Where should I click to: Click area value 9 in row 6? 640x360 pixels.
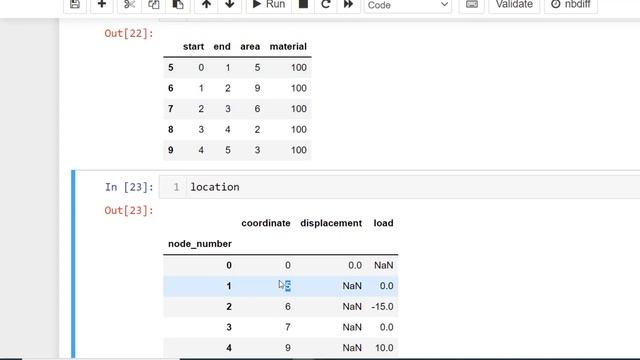[257, 88]
